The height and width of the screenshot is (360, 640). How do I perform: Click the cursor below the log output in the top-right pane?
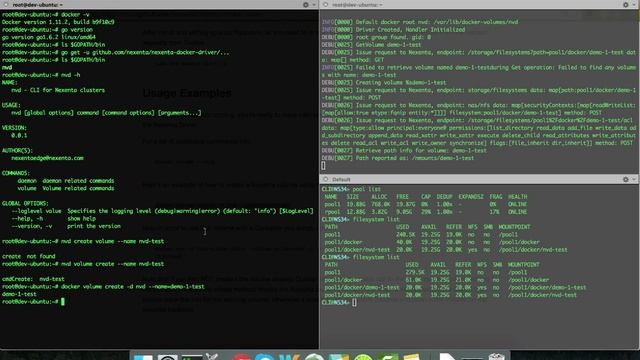[x=323, y=166]
